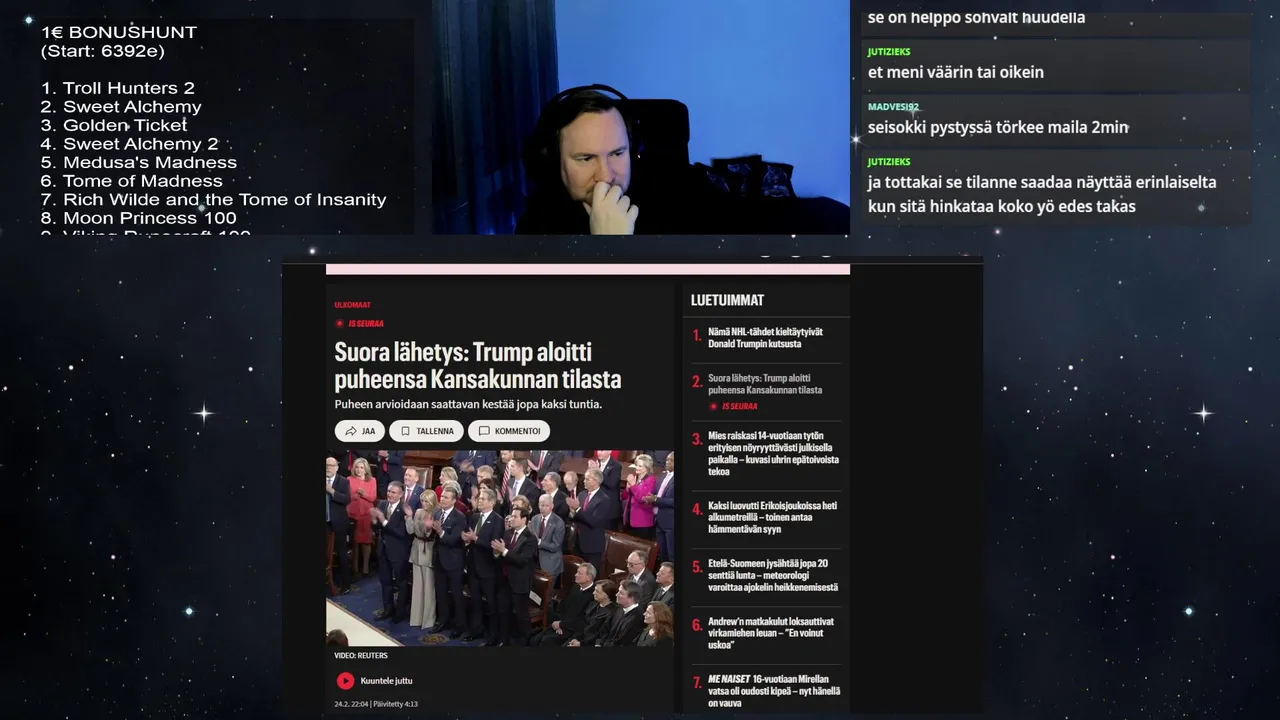Click VIDEO: REUTERS caption under the image
1280x720 pixels.
(x=360, y=656)
